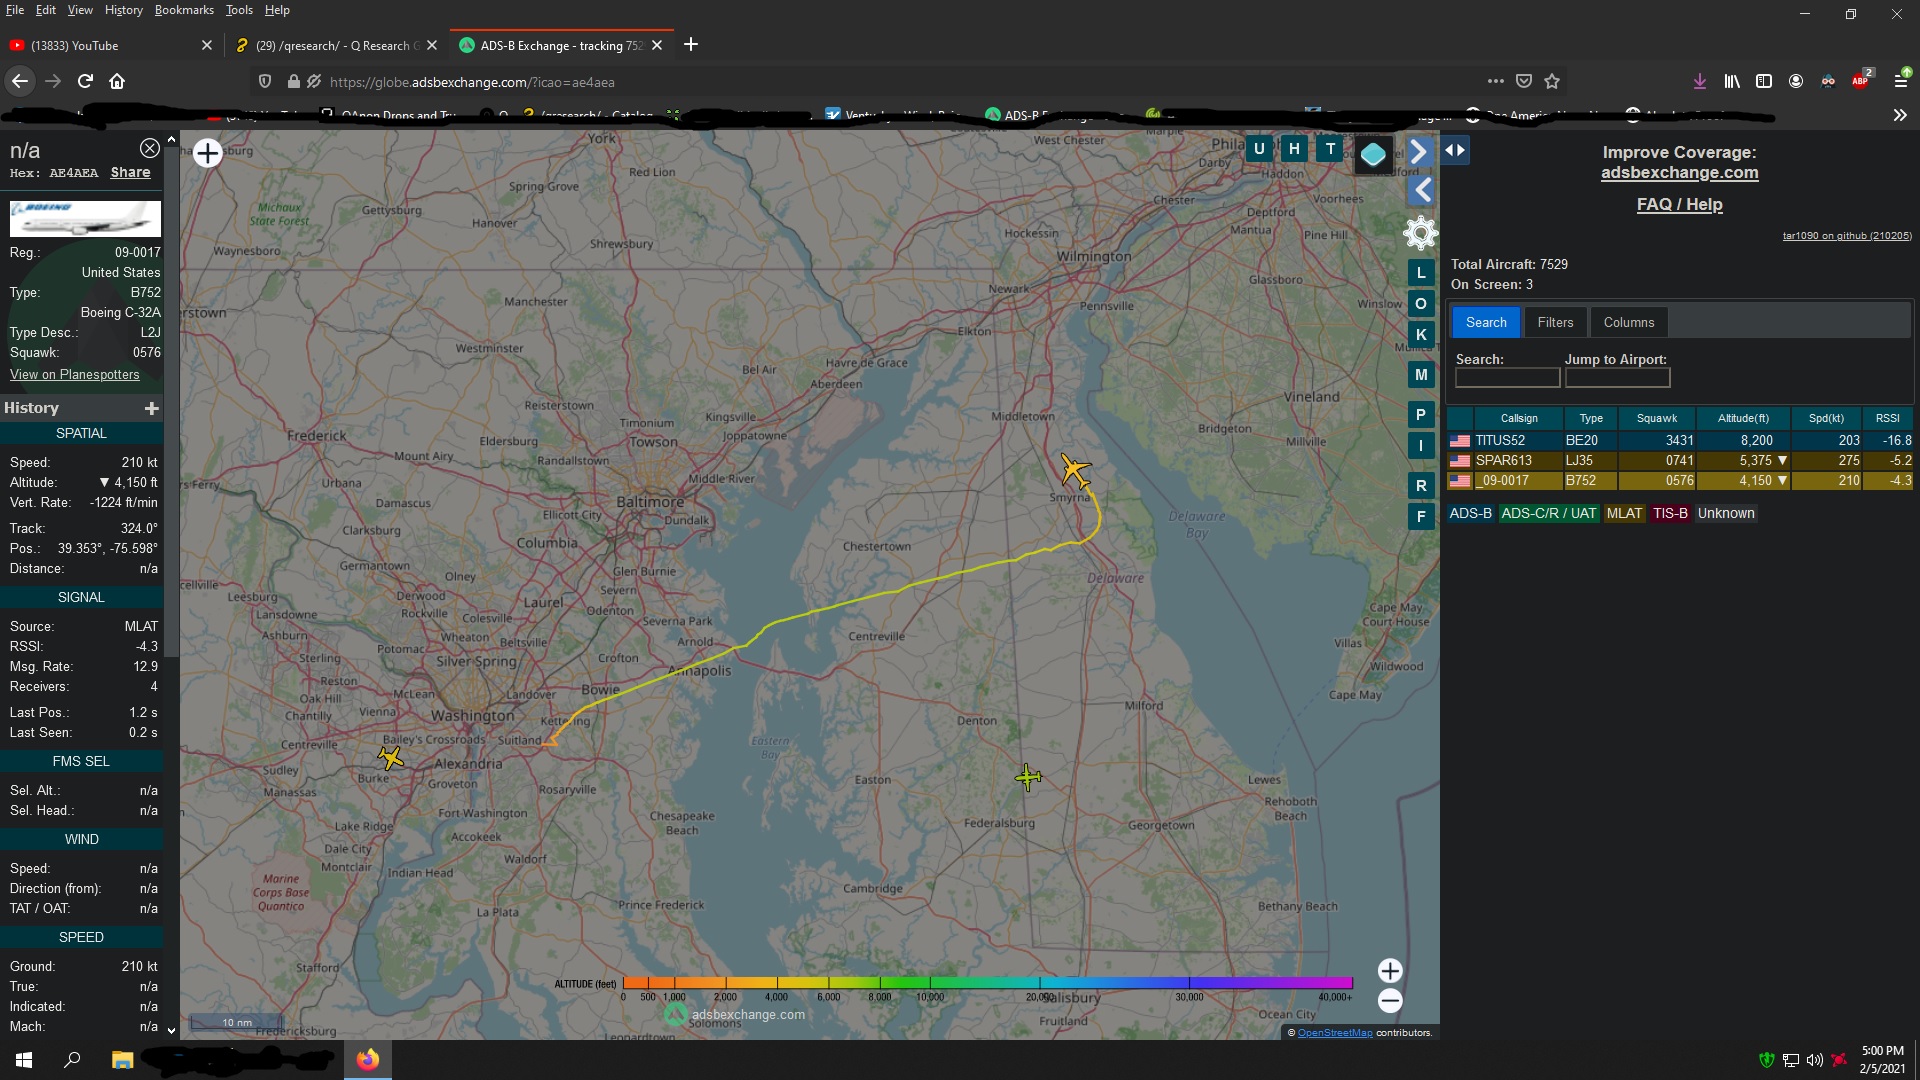
Task: Select _09-0017 row in aircraft table
Action: click(1680, 480)
